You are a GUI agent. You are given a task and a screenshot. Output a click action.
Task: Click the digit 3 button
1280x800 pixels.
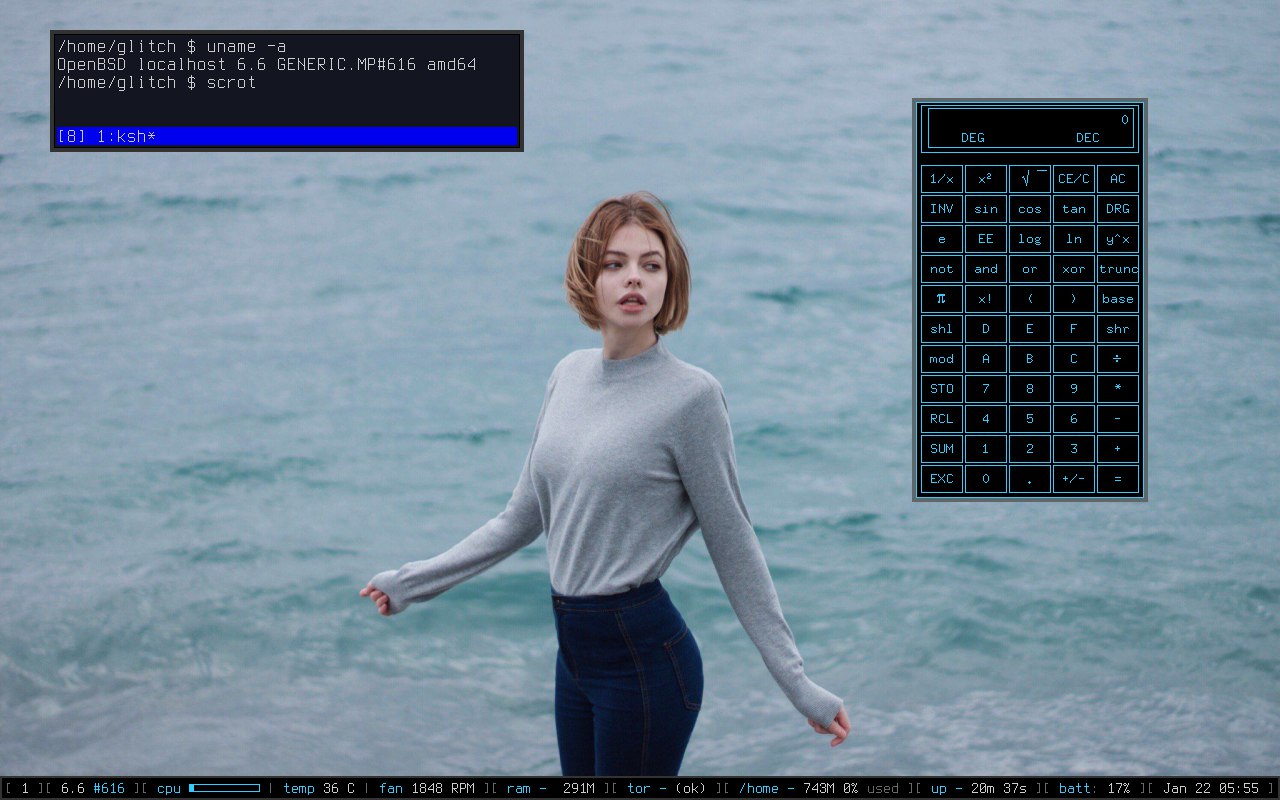tap(1074, 449)
